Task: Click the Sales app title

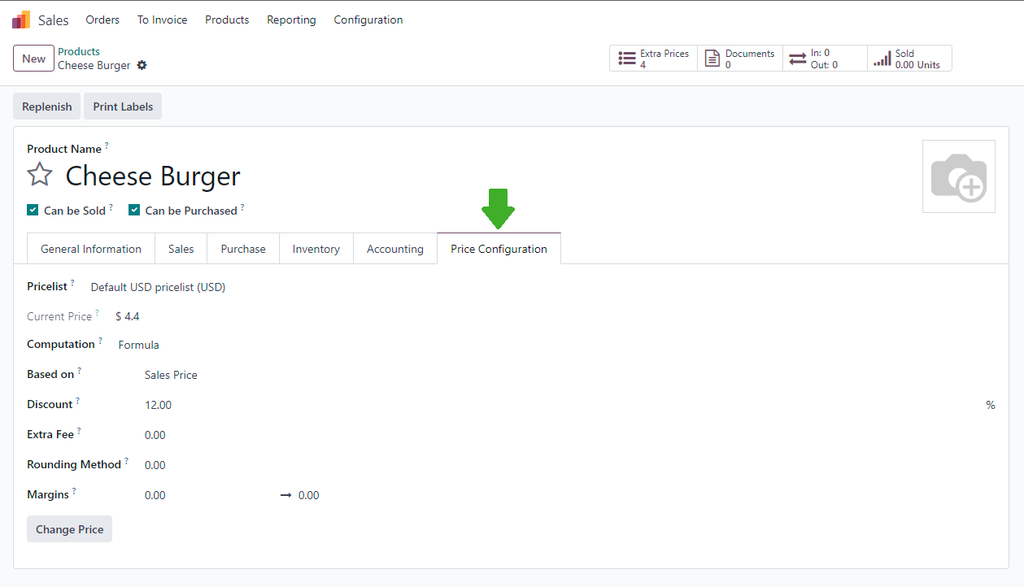Action: [x=53, y=20]
